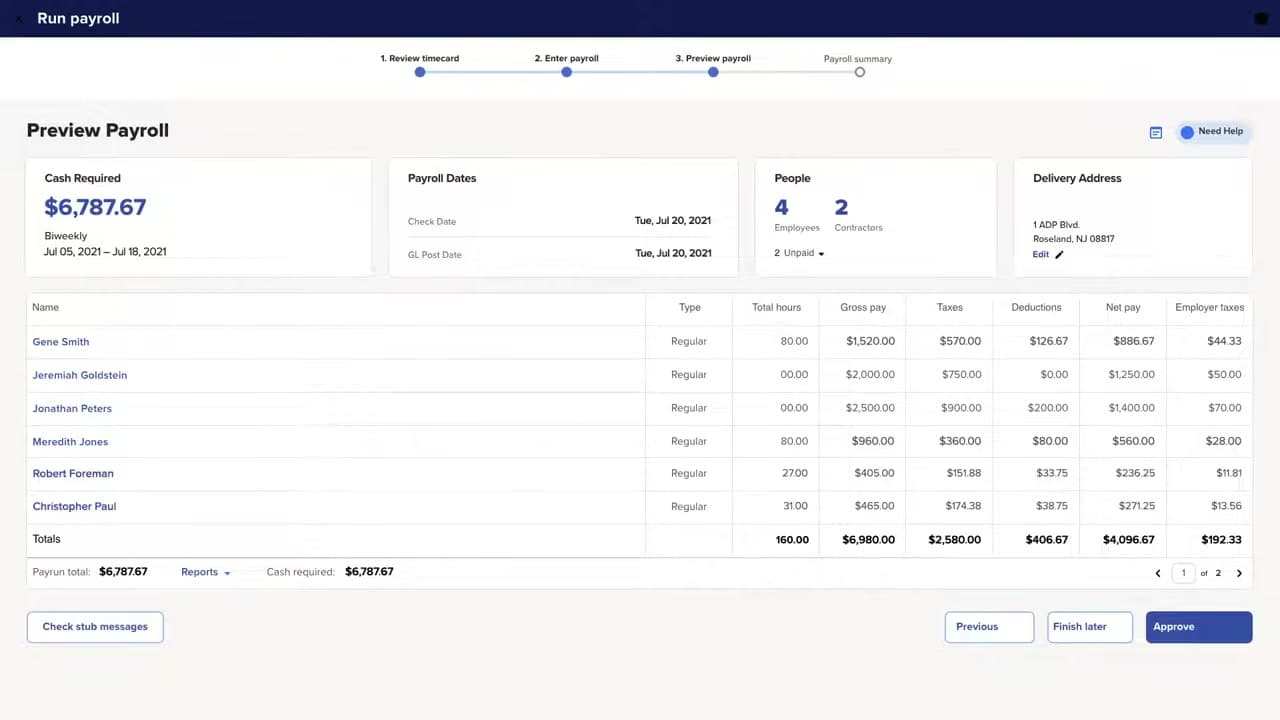Click the page number input field
Image resolution: width=1280 pixels, height=720 pixels.
[x=1183, y=573]
